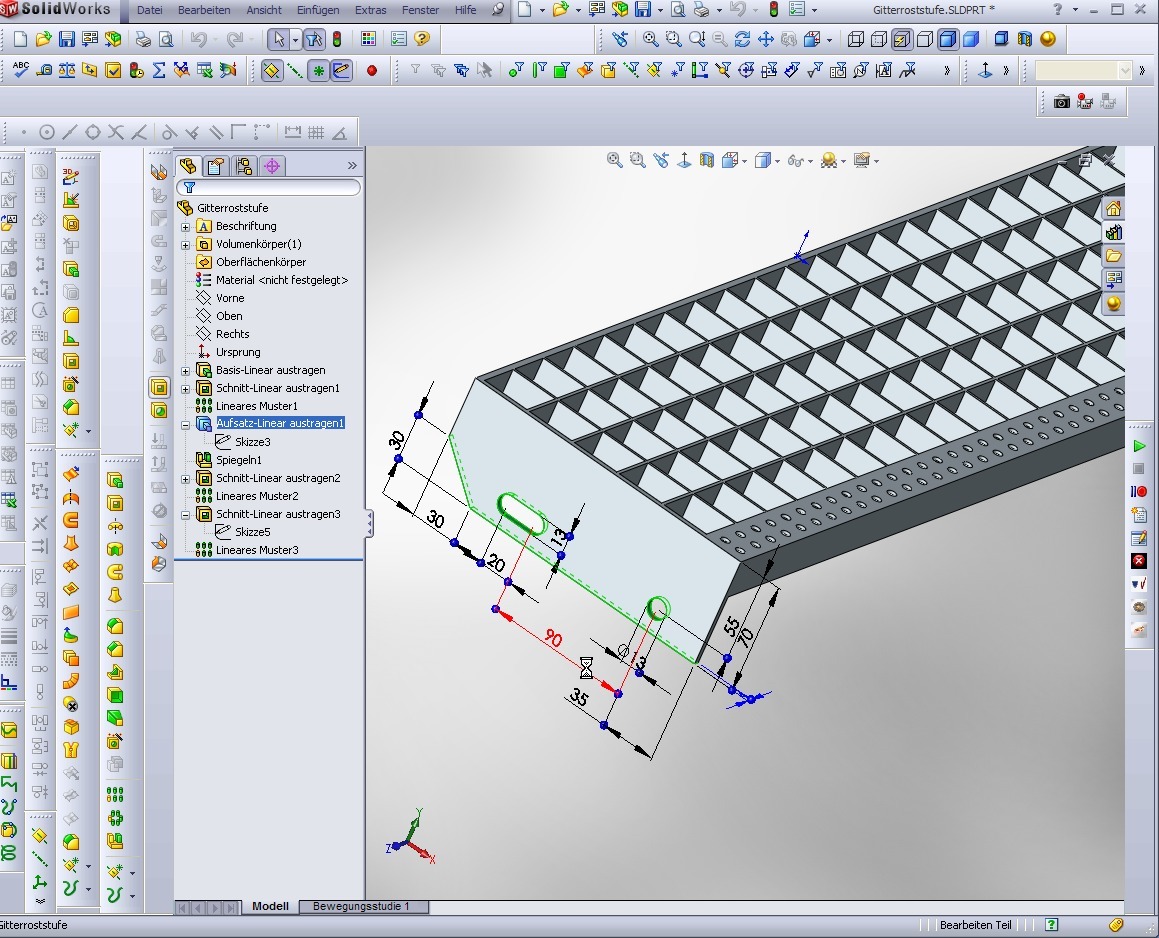The height and width of the screenshot is (938, 1159).
Task: Click the red record dot icon
Action: coord(372,71)
